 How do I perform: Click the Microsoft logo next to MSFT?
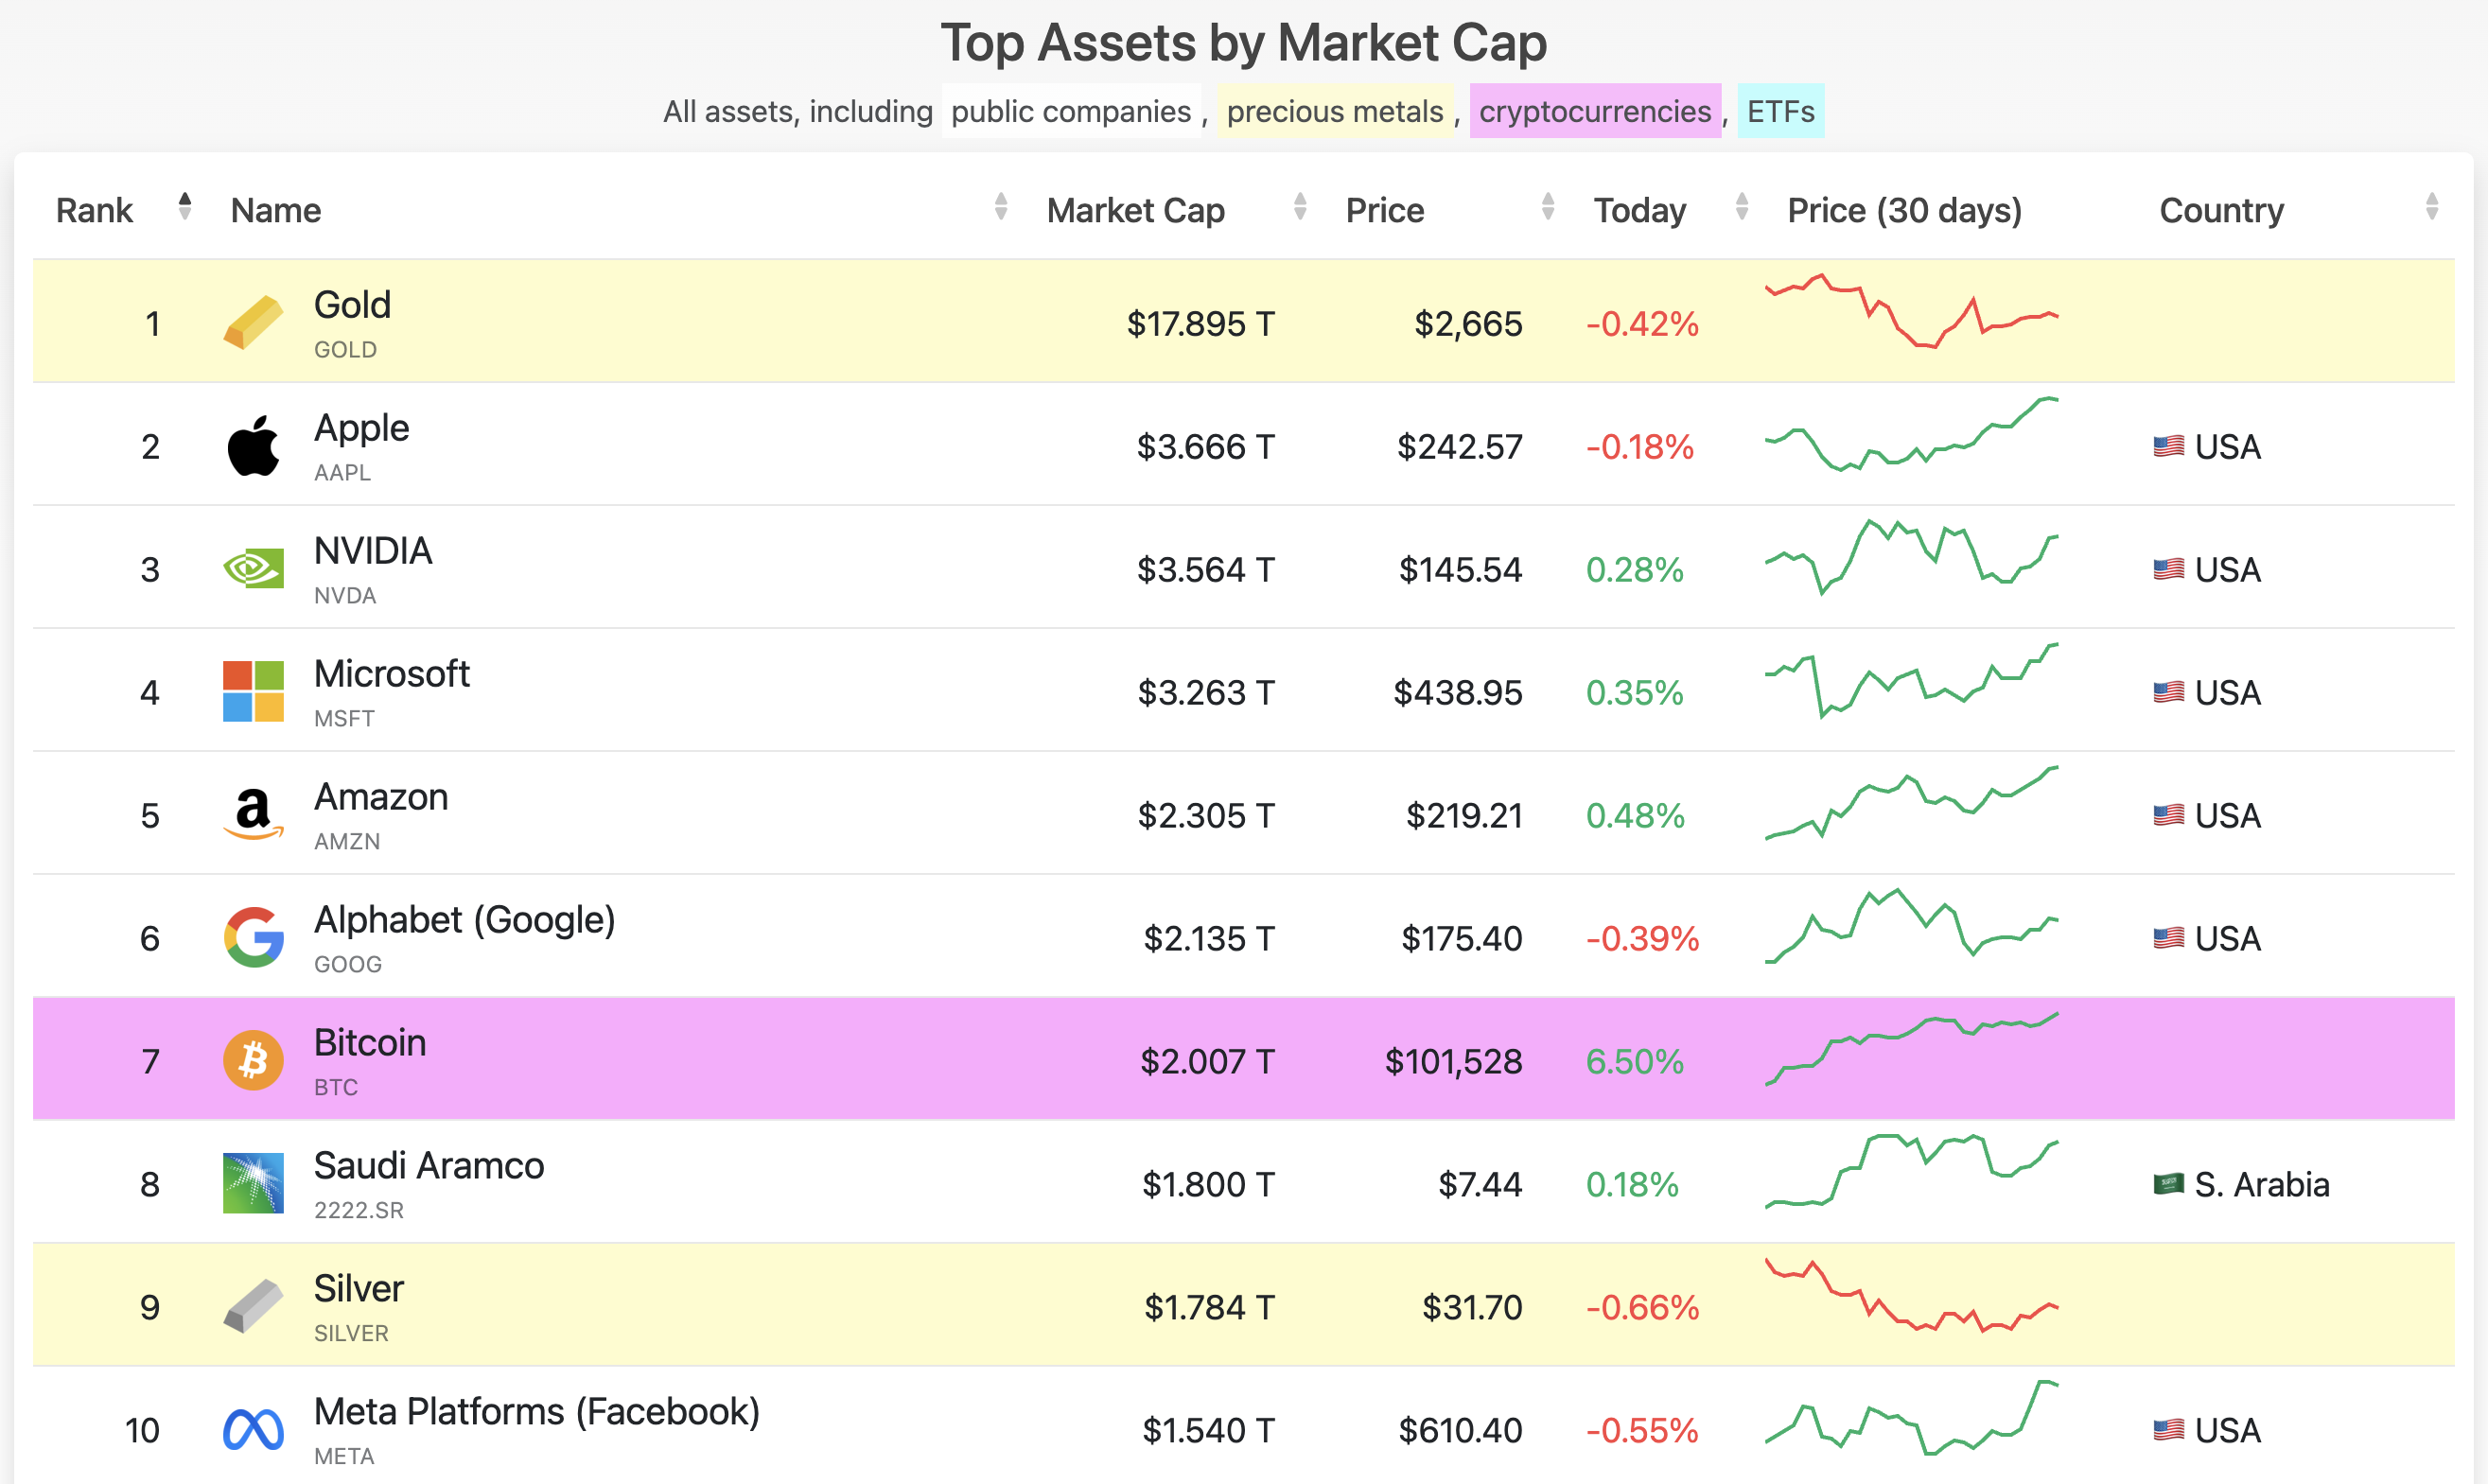253,691
